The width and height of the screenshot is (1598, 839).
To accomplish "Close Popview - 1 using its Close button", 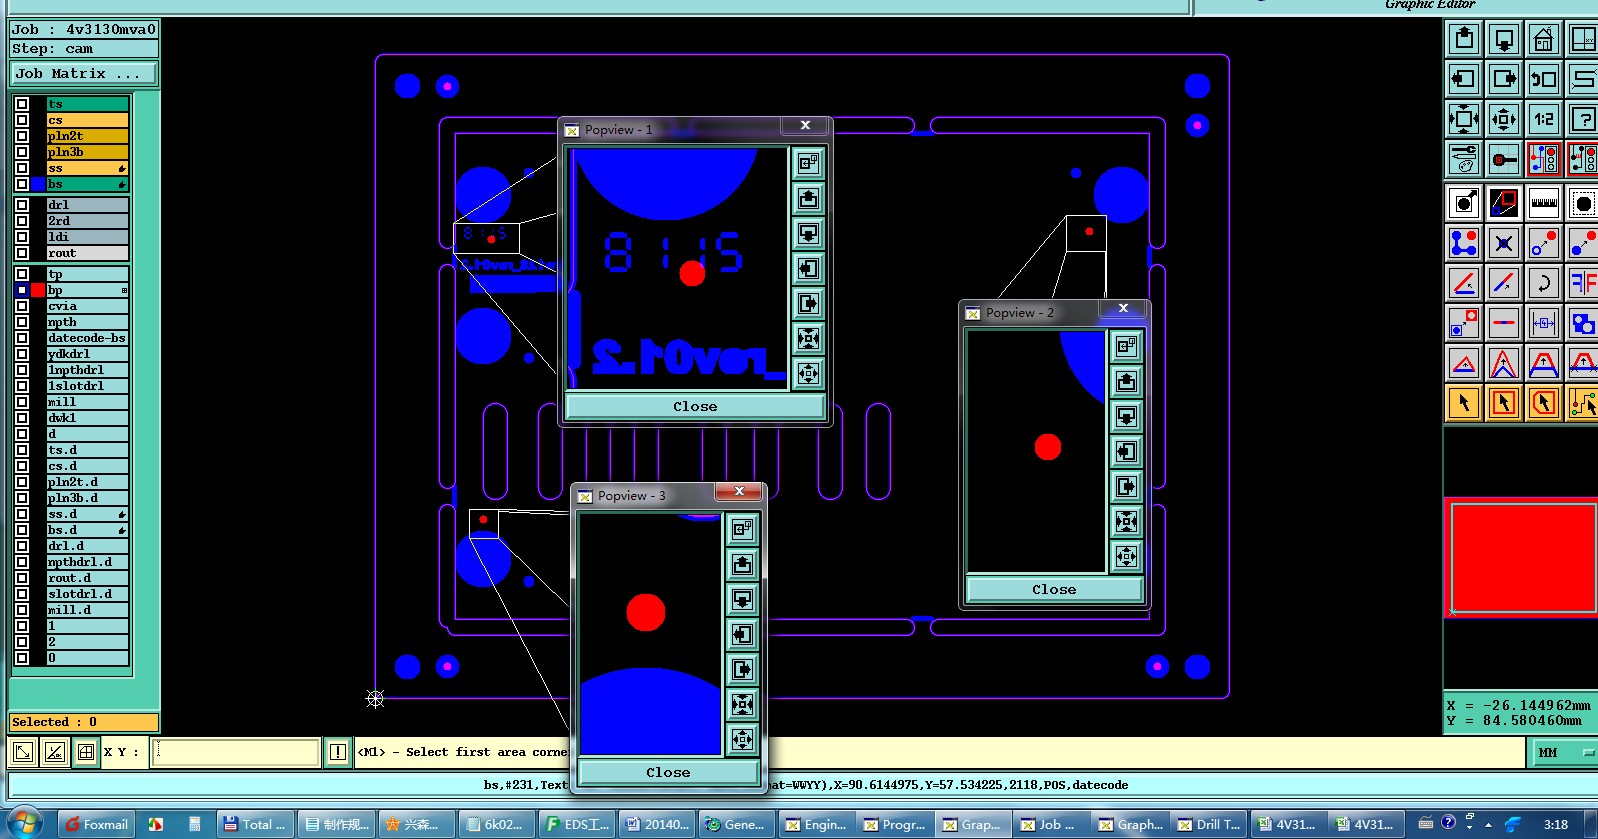I will 695,406.
